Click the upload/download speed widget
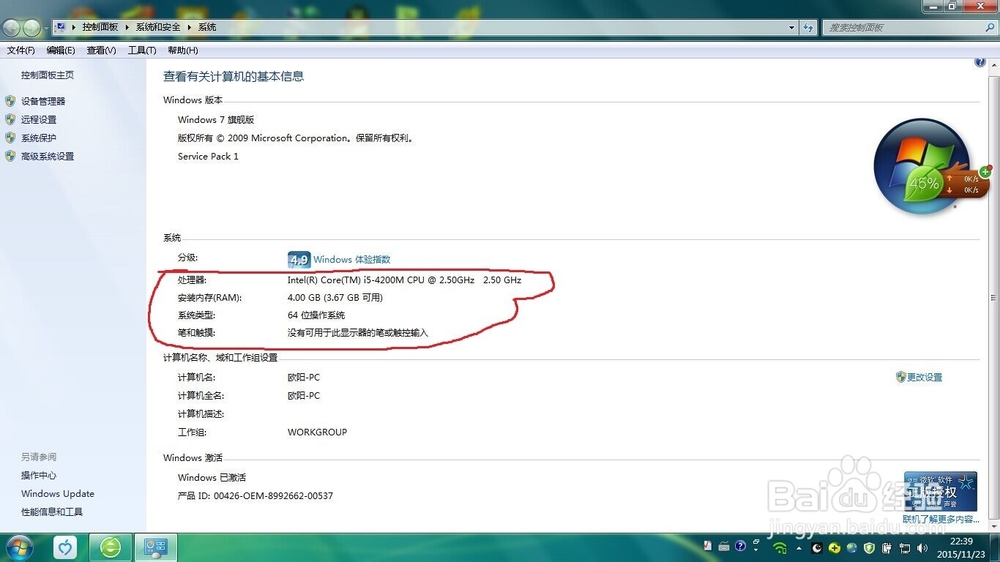The height and width of the screenshot is (562, 1000). [x=966, y=184]
